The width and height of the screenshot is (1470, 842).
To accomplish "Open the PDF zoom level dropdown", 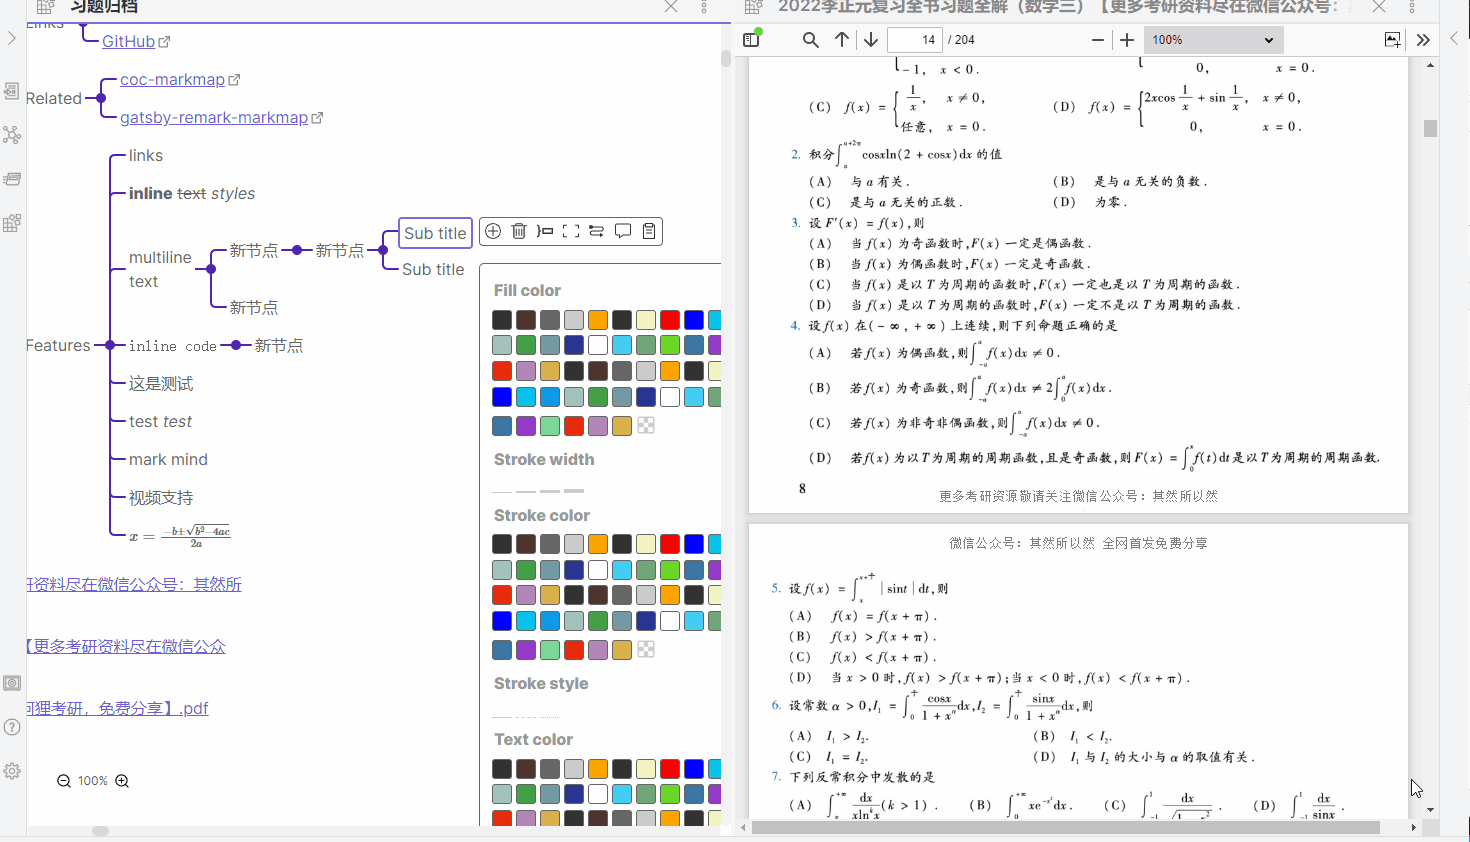I will pos(1213,40).
